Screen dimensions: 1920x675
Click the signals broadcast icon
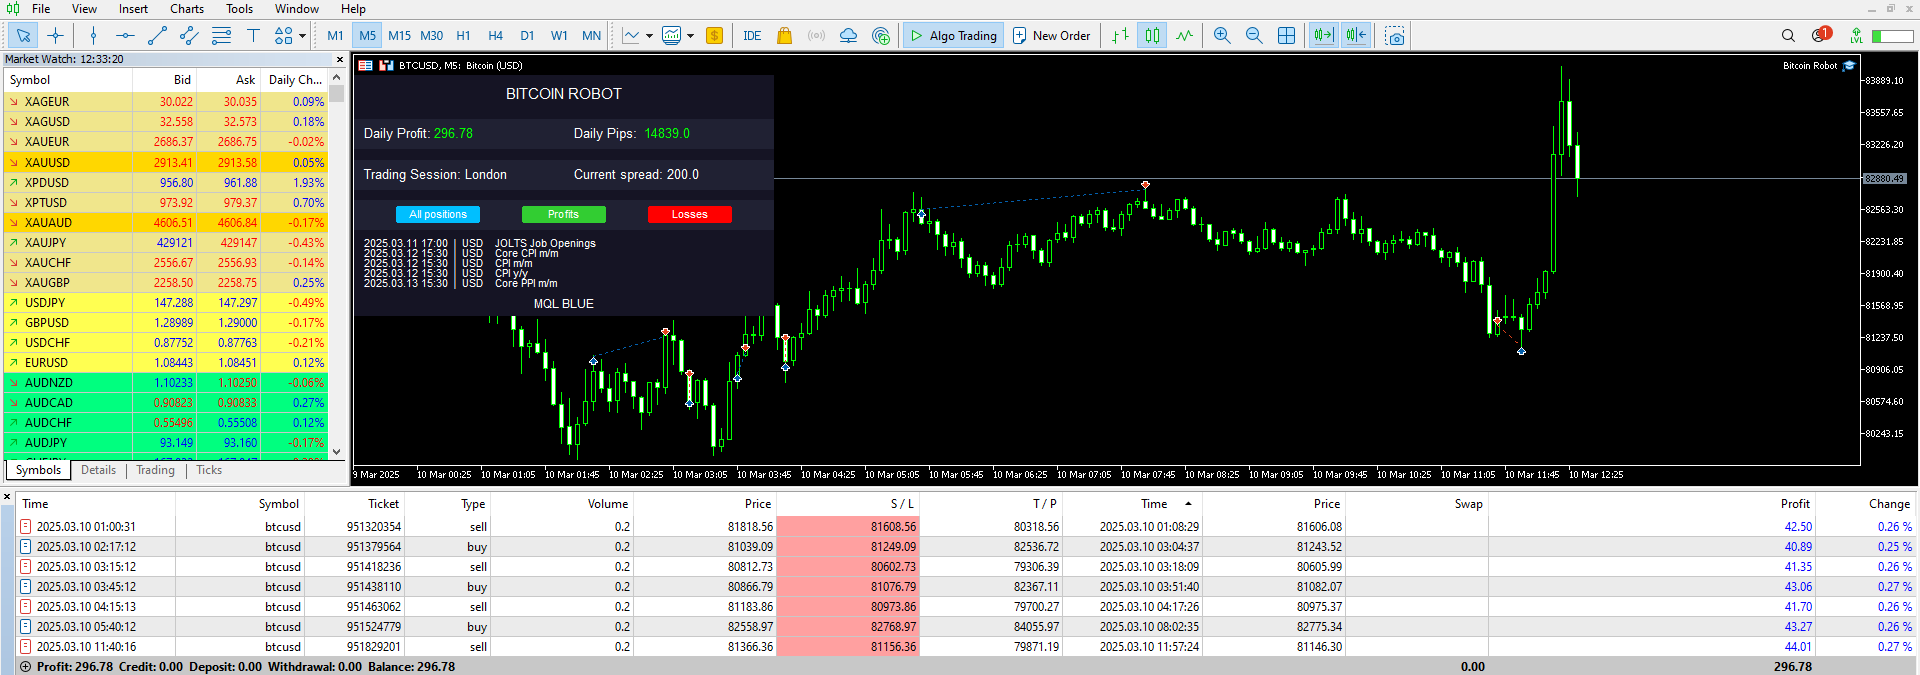click(817, 36)
